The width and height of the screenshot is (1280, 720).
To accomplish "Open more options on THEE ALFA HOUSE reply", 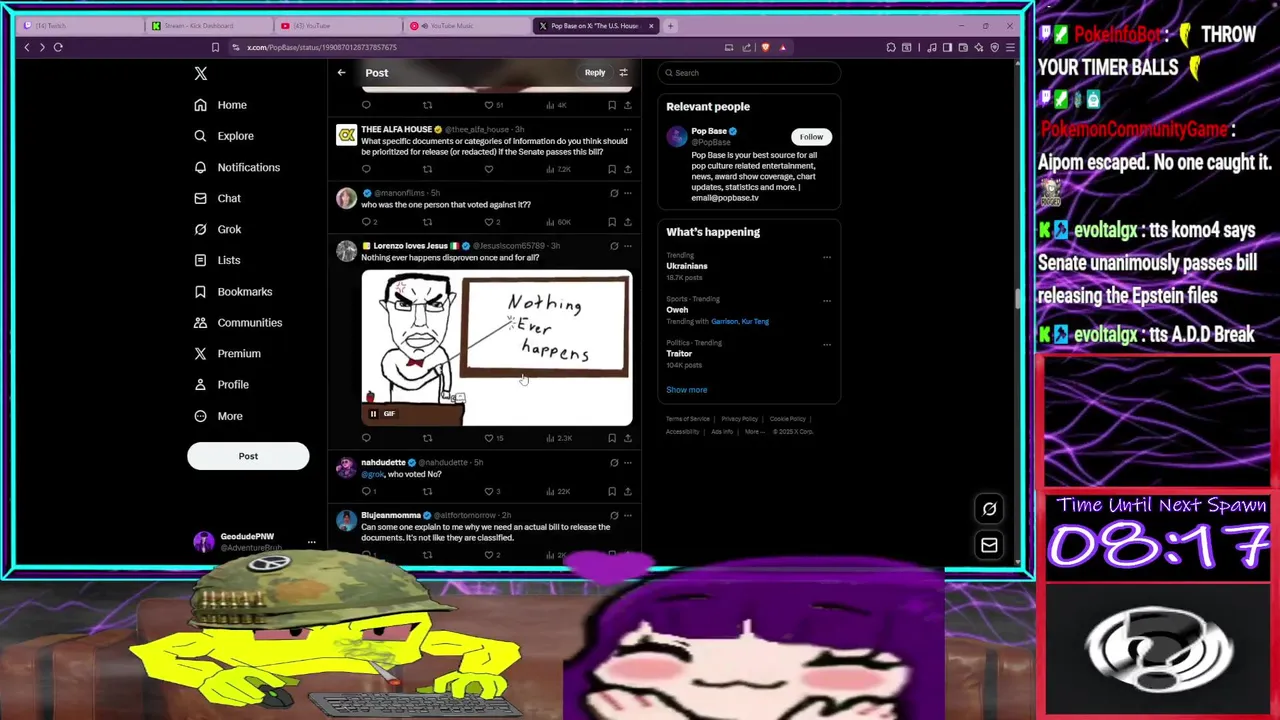I will point(628,130).
